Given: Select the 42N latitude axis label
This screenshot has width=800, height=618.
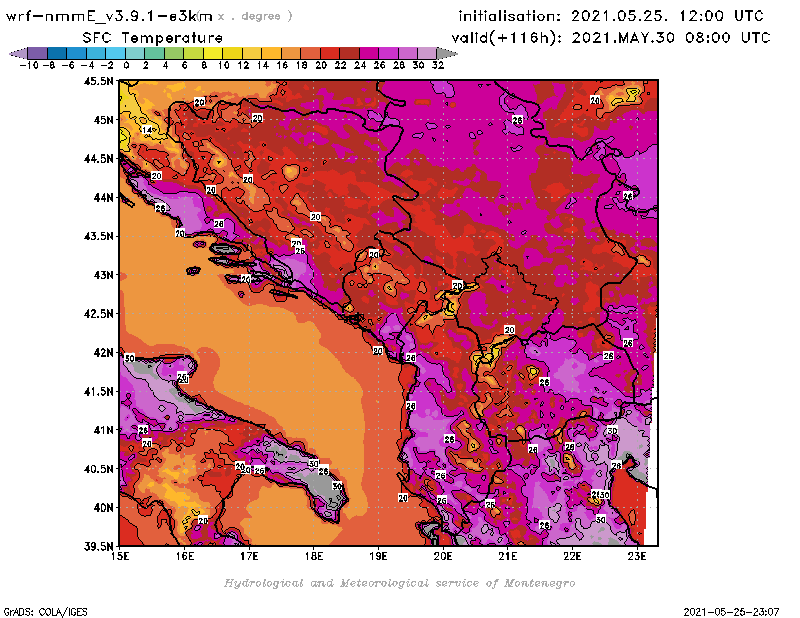Looking at the screenshot, I should pyautogui.click(x=103, y=352).
